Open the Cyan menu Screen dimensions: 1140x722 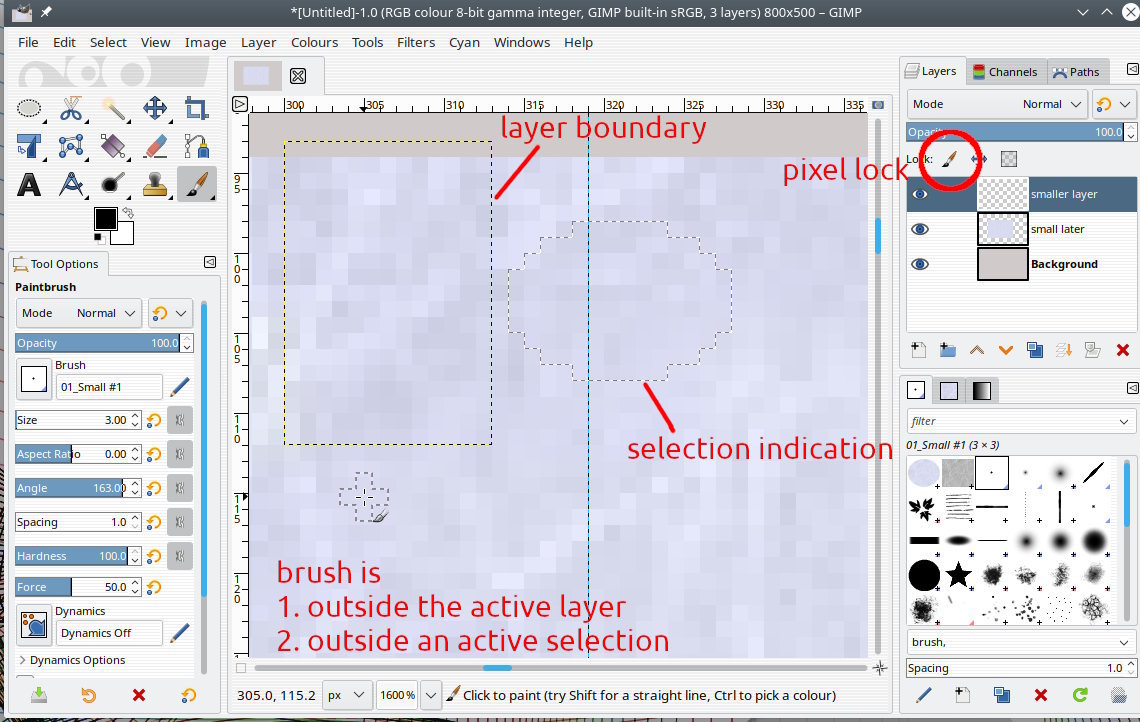(464, 42)
